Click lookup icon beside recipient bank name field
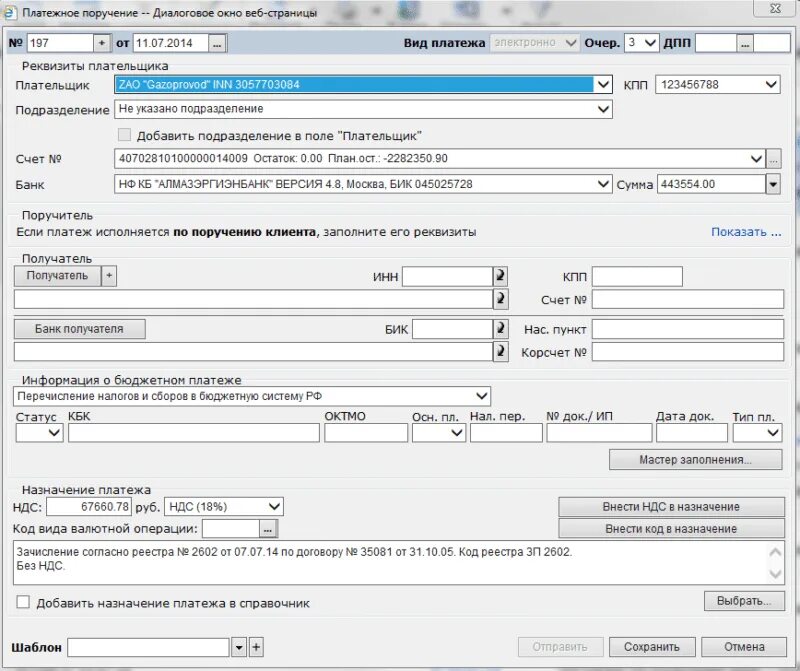Screen dimensions: 800x671 tap(501, 352)
